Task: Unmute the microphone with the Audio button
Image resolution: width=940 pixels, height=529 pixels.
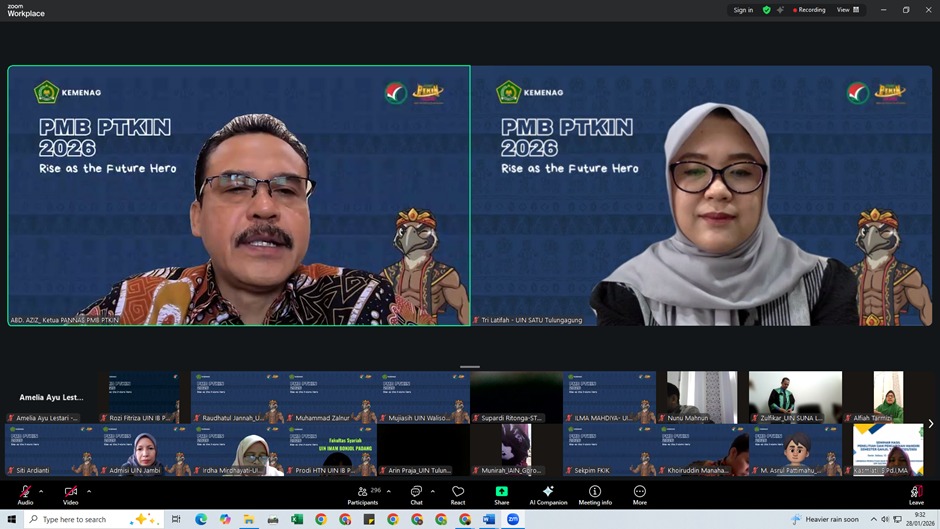Action: (x=25, y=493)
